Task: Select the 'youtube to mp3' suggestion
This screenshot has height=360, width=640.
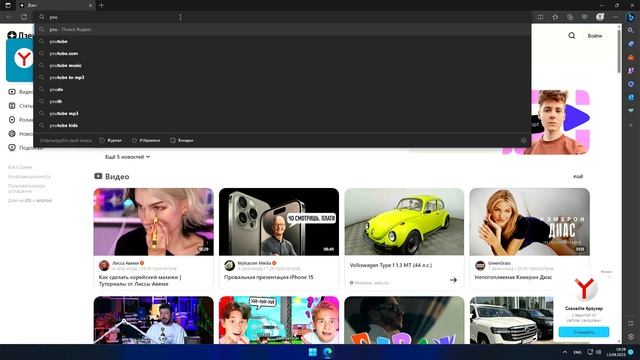Action: point(282,77)
